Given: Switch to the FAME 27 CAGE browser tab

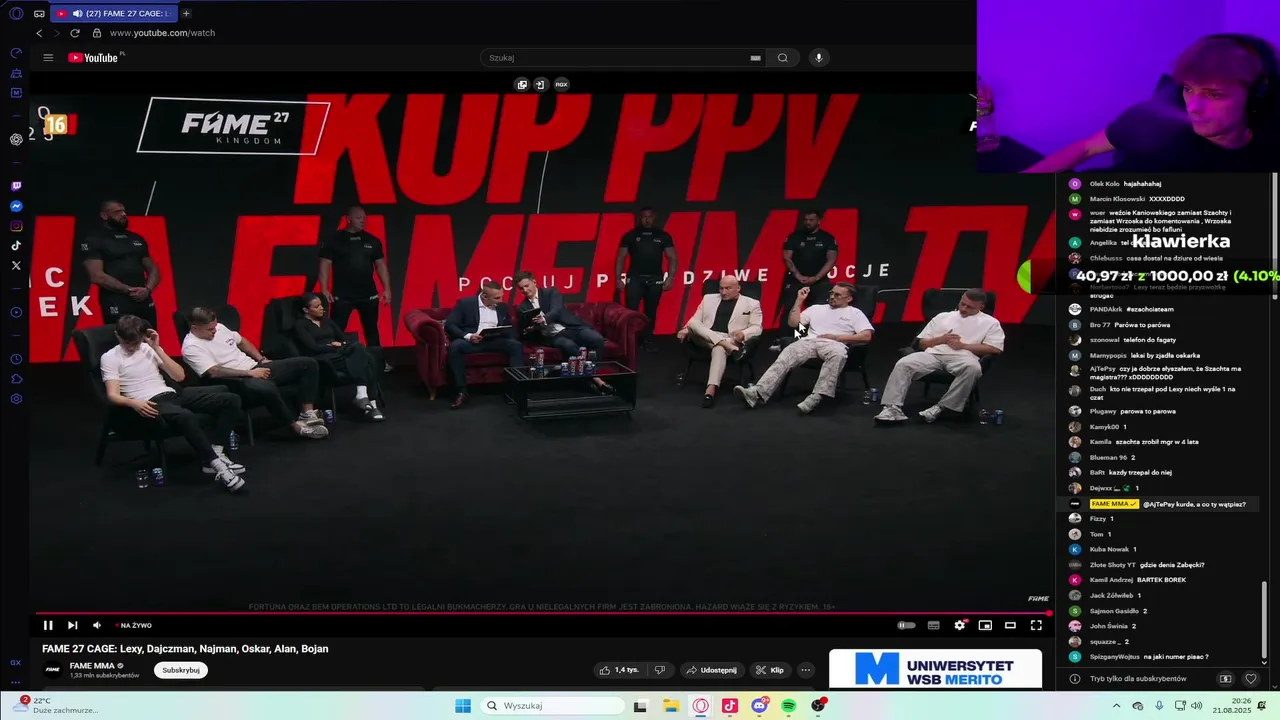Looking at the screenshot, I should point(113,13).
